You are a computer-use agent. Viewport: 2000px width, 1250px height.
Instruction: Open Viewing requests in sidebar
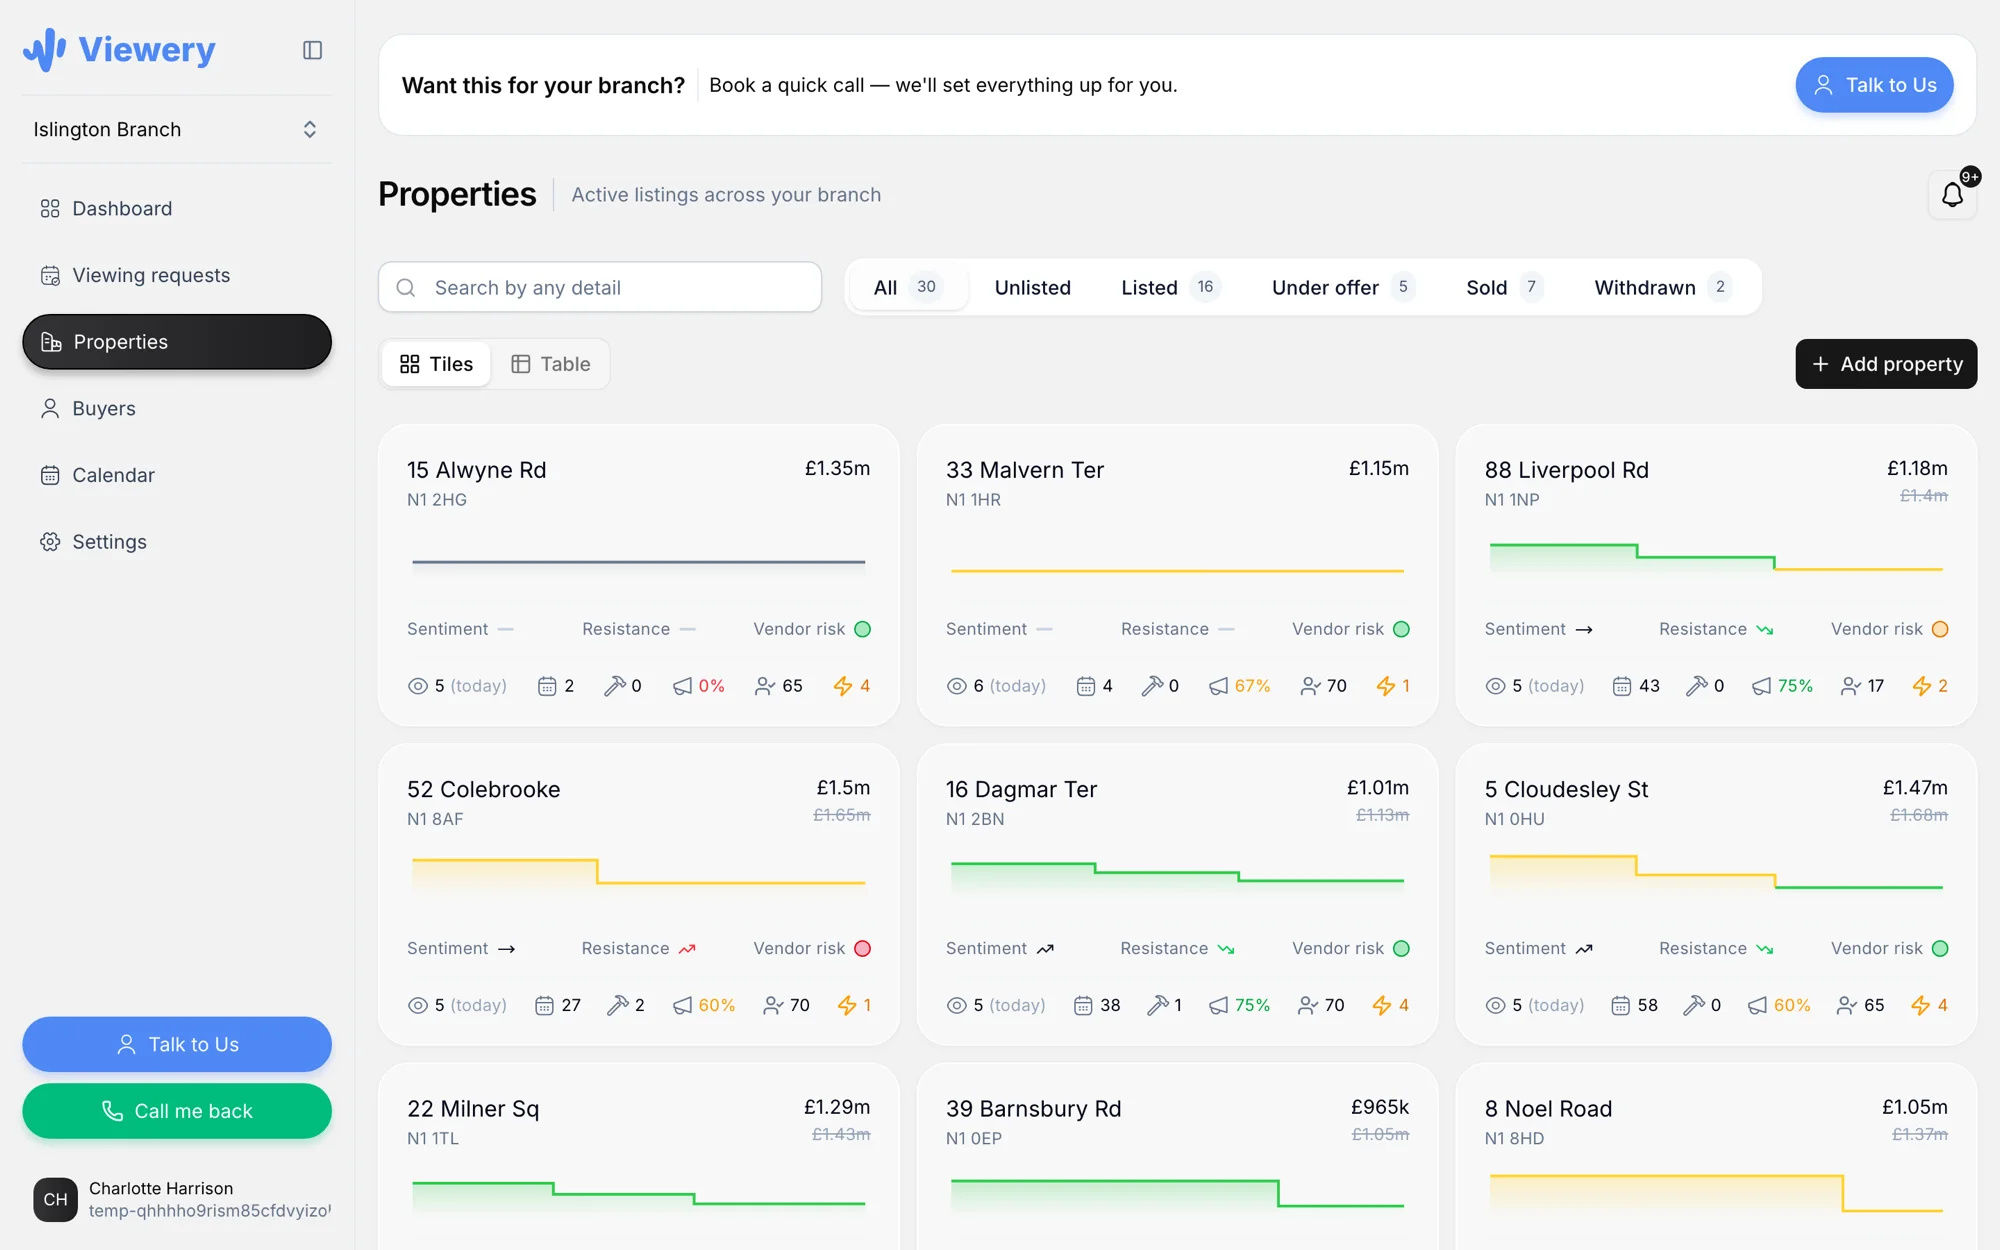177,275
